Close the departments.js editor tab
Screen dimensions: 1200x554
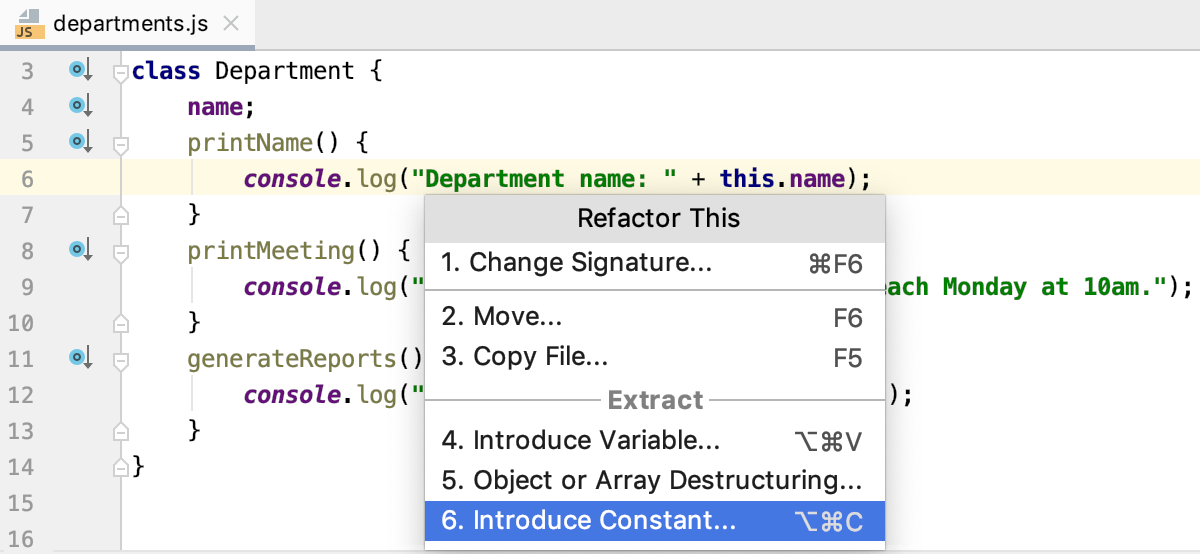(230, 25)
